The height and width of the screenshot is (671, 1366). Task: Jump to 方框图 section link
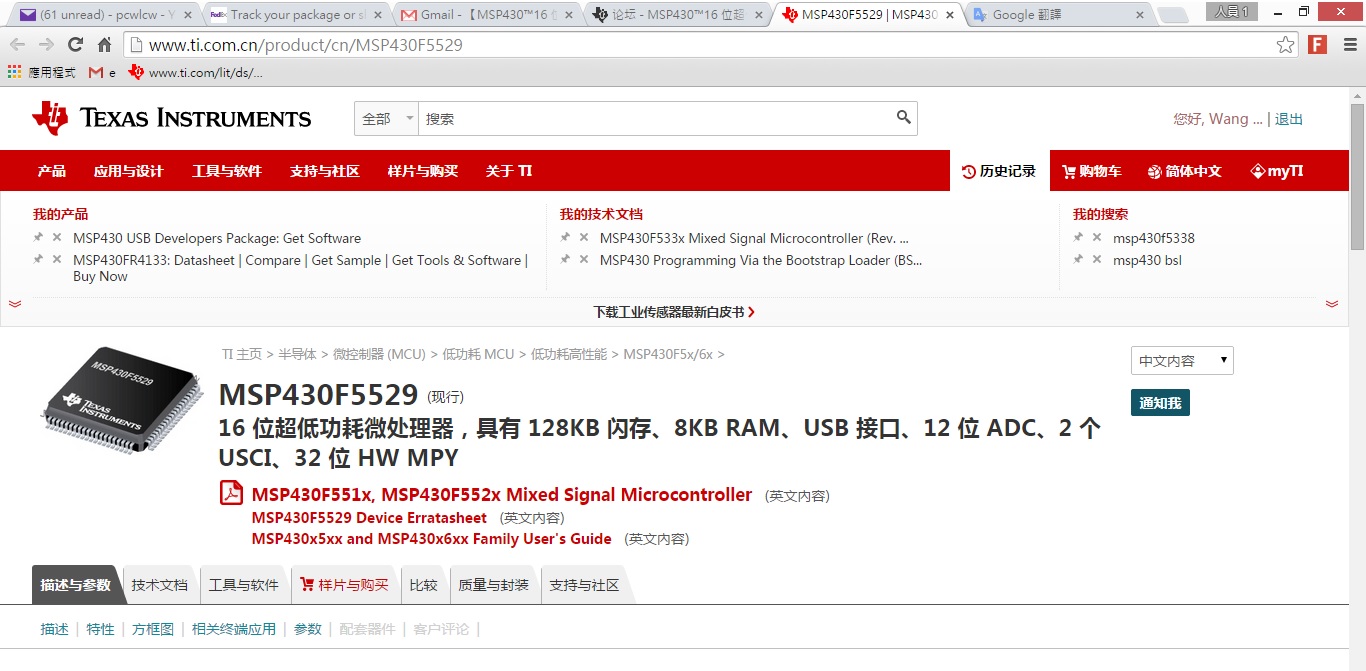(x=153, y=629)
